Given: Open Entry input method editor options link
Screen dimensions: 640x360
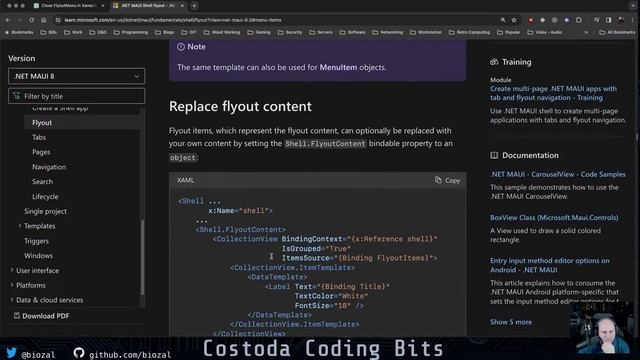Looking at the screenshot, I should (550, 265).
